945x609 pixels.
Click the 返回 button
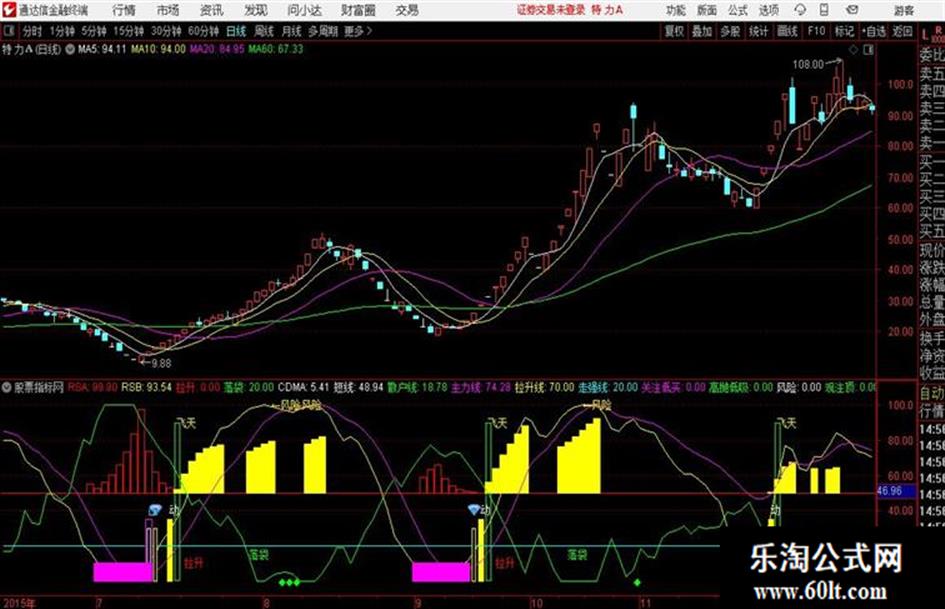902,31
